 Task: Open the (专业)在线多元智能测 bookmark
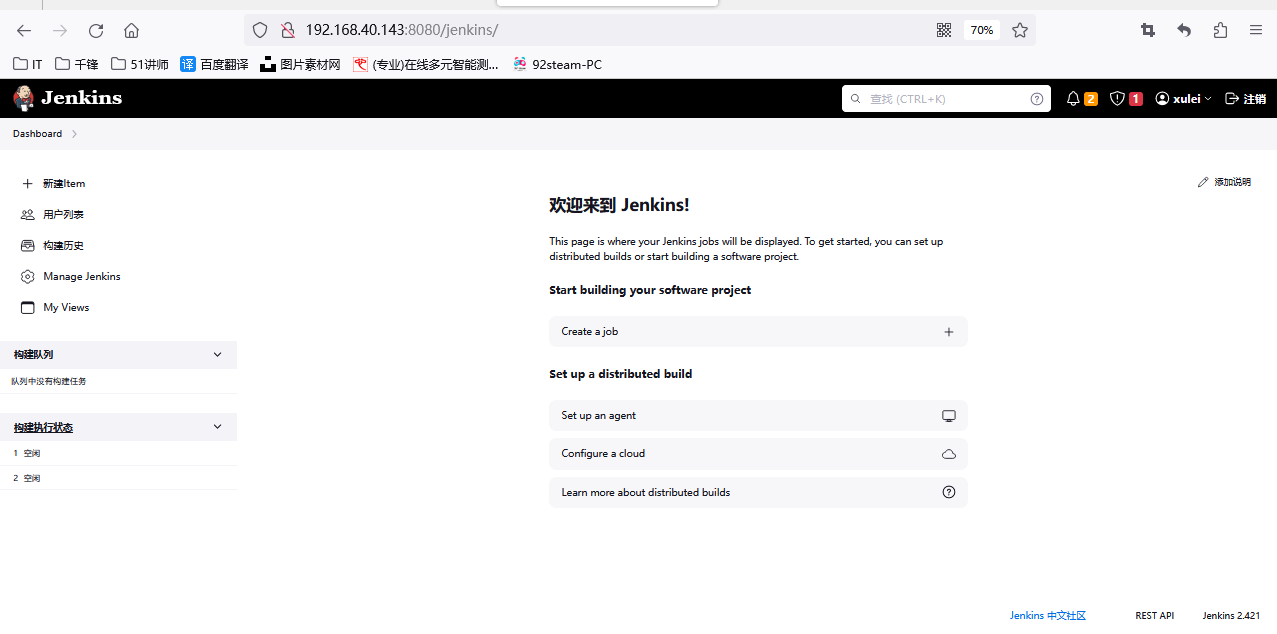(426, 64)
